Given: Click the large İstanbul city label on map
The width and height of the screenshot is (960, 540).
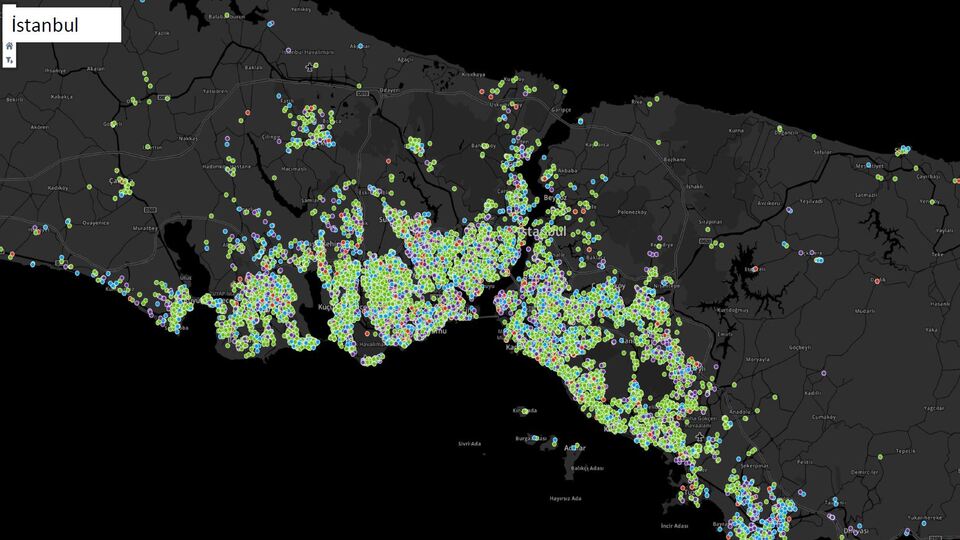Looking at the screenshot, I should pyautogui.click(x=542, y=231).
